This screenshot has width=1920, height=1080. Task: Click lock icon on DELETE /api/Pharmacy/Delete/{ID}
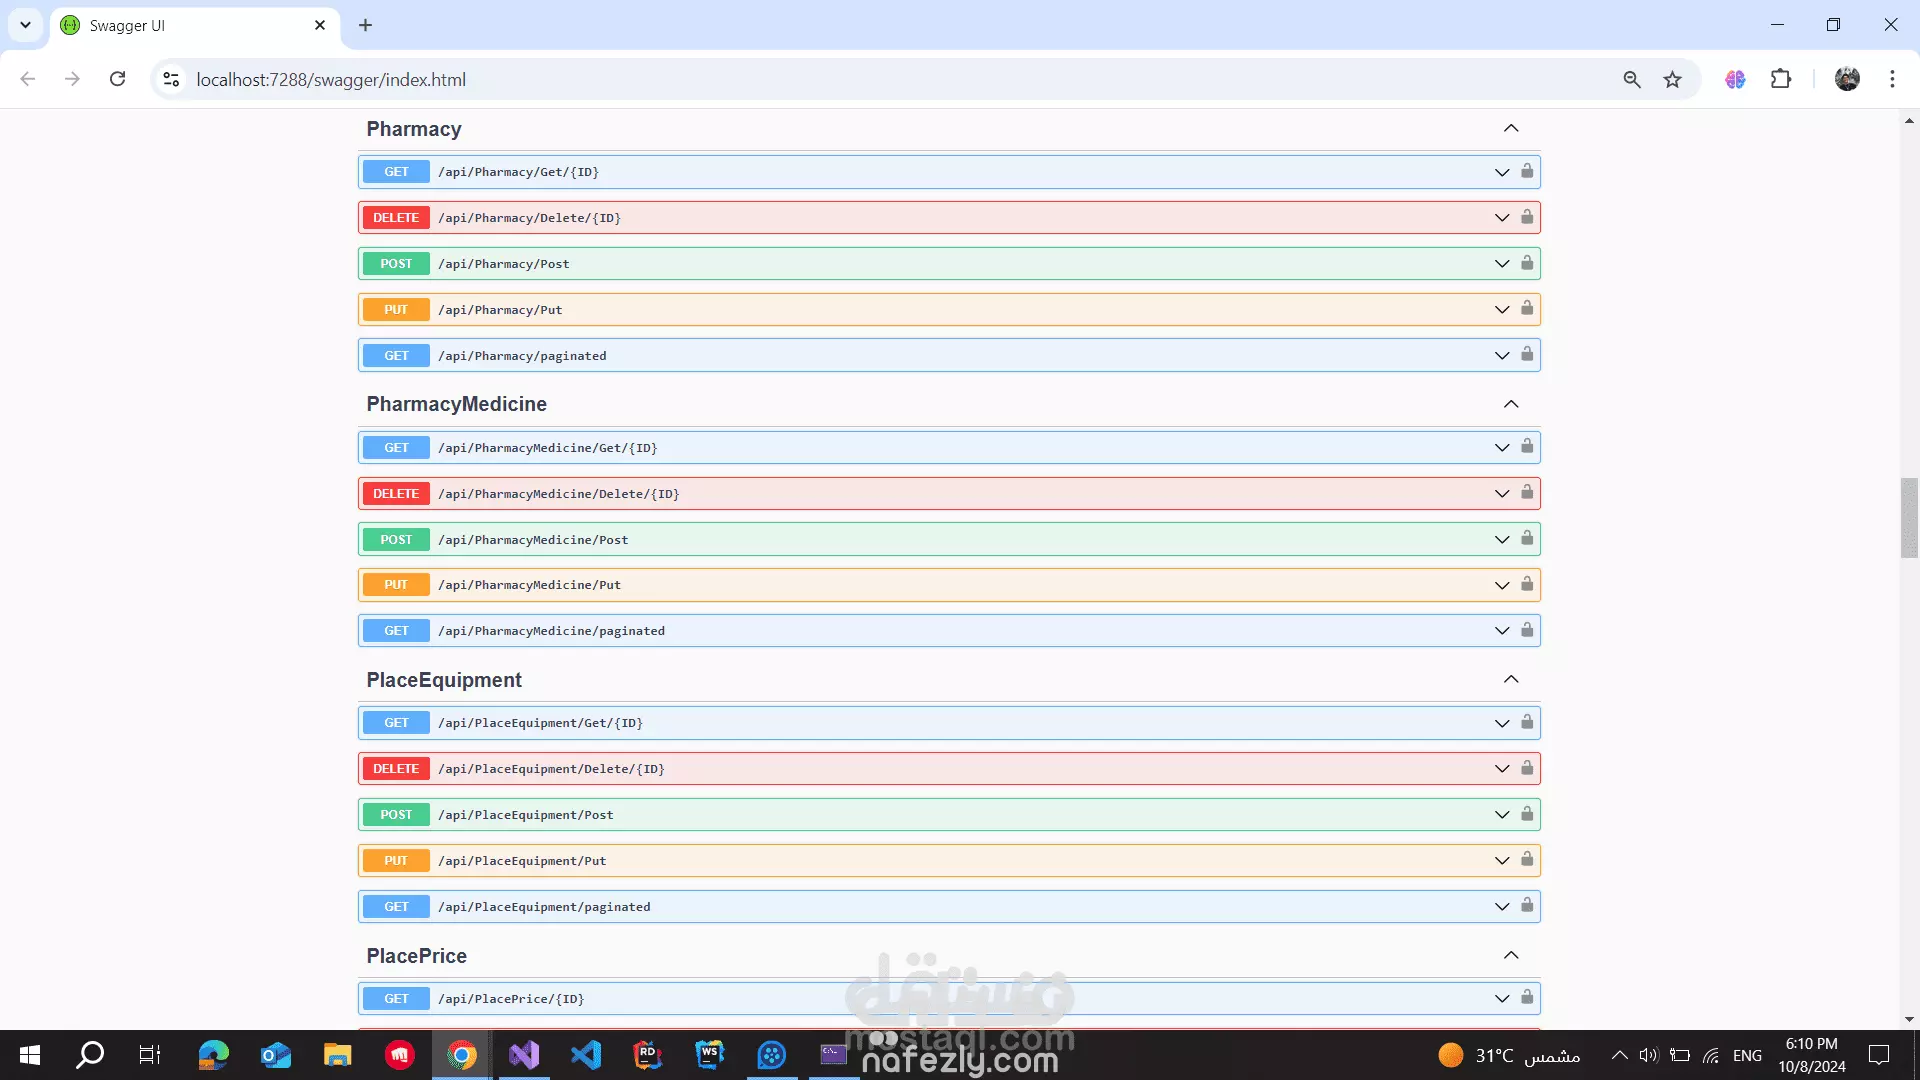(x=1527, y=217)
